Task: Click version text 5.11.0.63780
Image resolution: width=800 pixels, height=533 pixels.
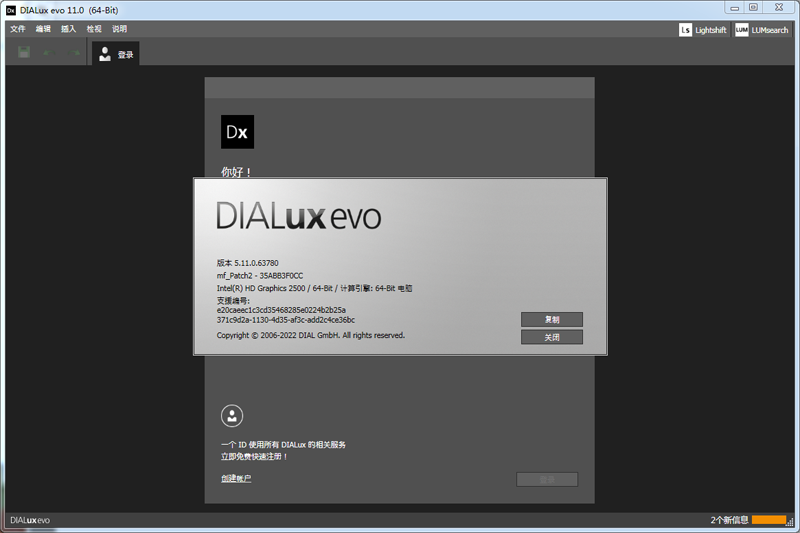Action: point(257,263)
